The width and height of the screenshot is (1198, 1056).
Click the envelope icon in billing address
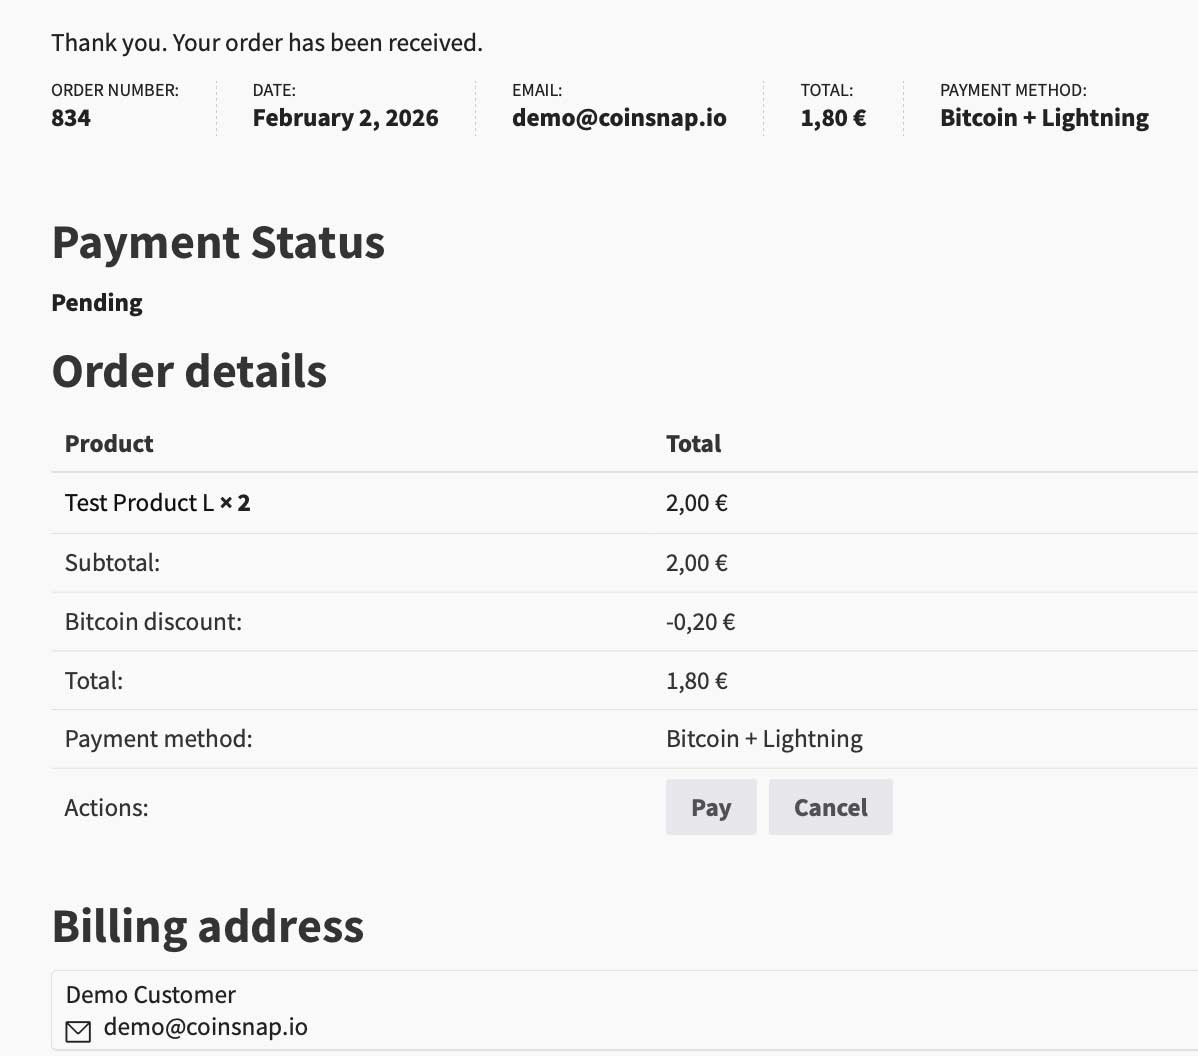click(77, 1030)
